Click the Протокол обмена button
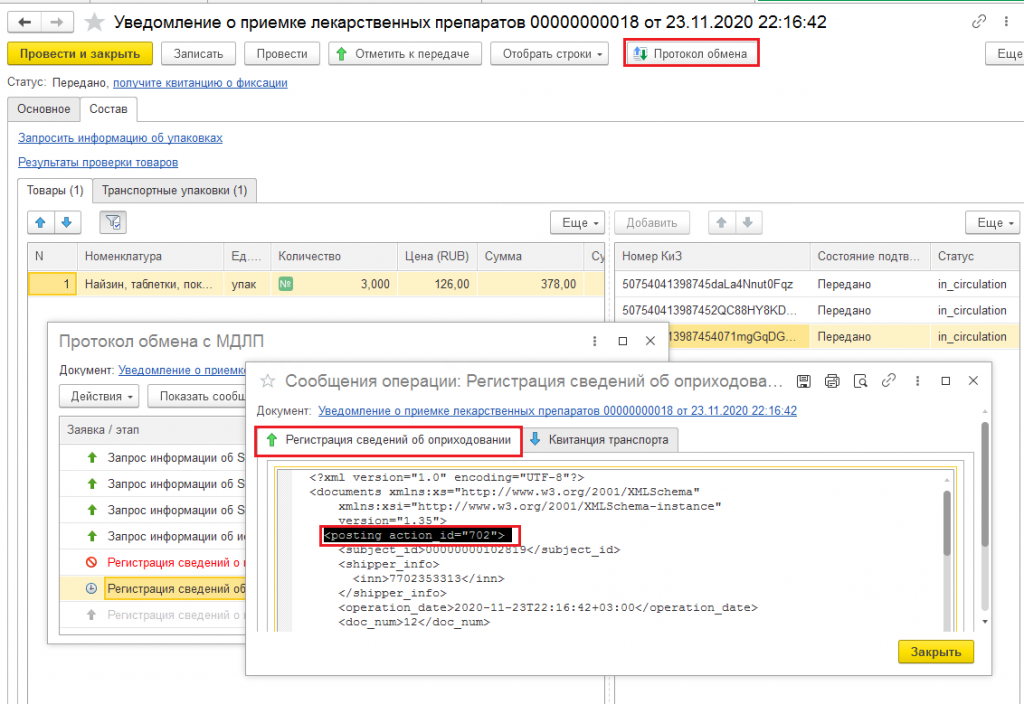The width and height of the screenshot is (1024, 704). 691,54
